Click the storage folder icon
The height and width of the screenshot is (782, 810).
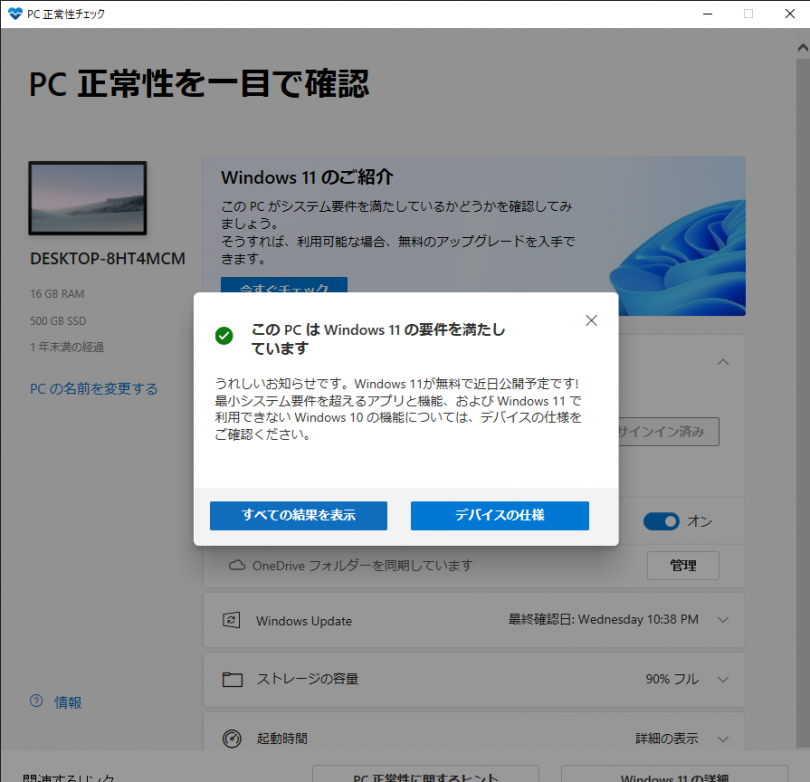coord(232,679)
